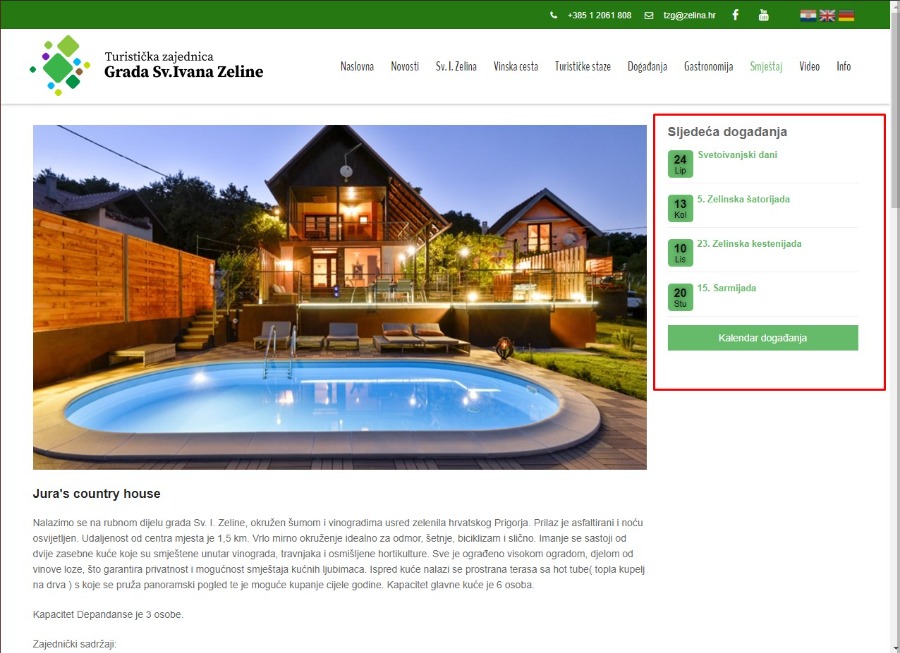Open 5. Zelinska šatorijada event
This screenshot has height=653, width=900.
pyautogui.click(x=743, y=199)
